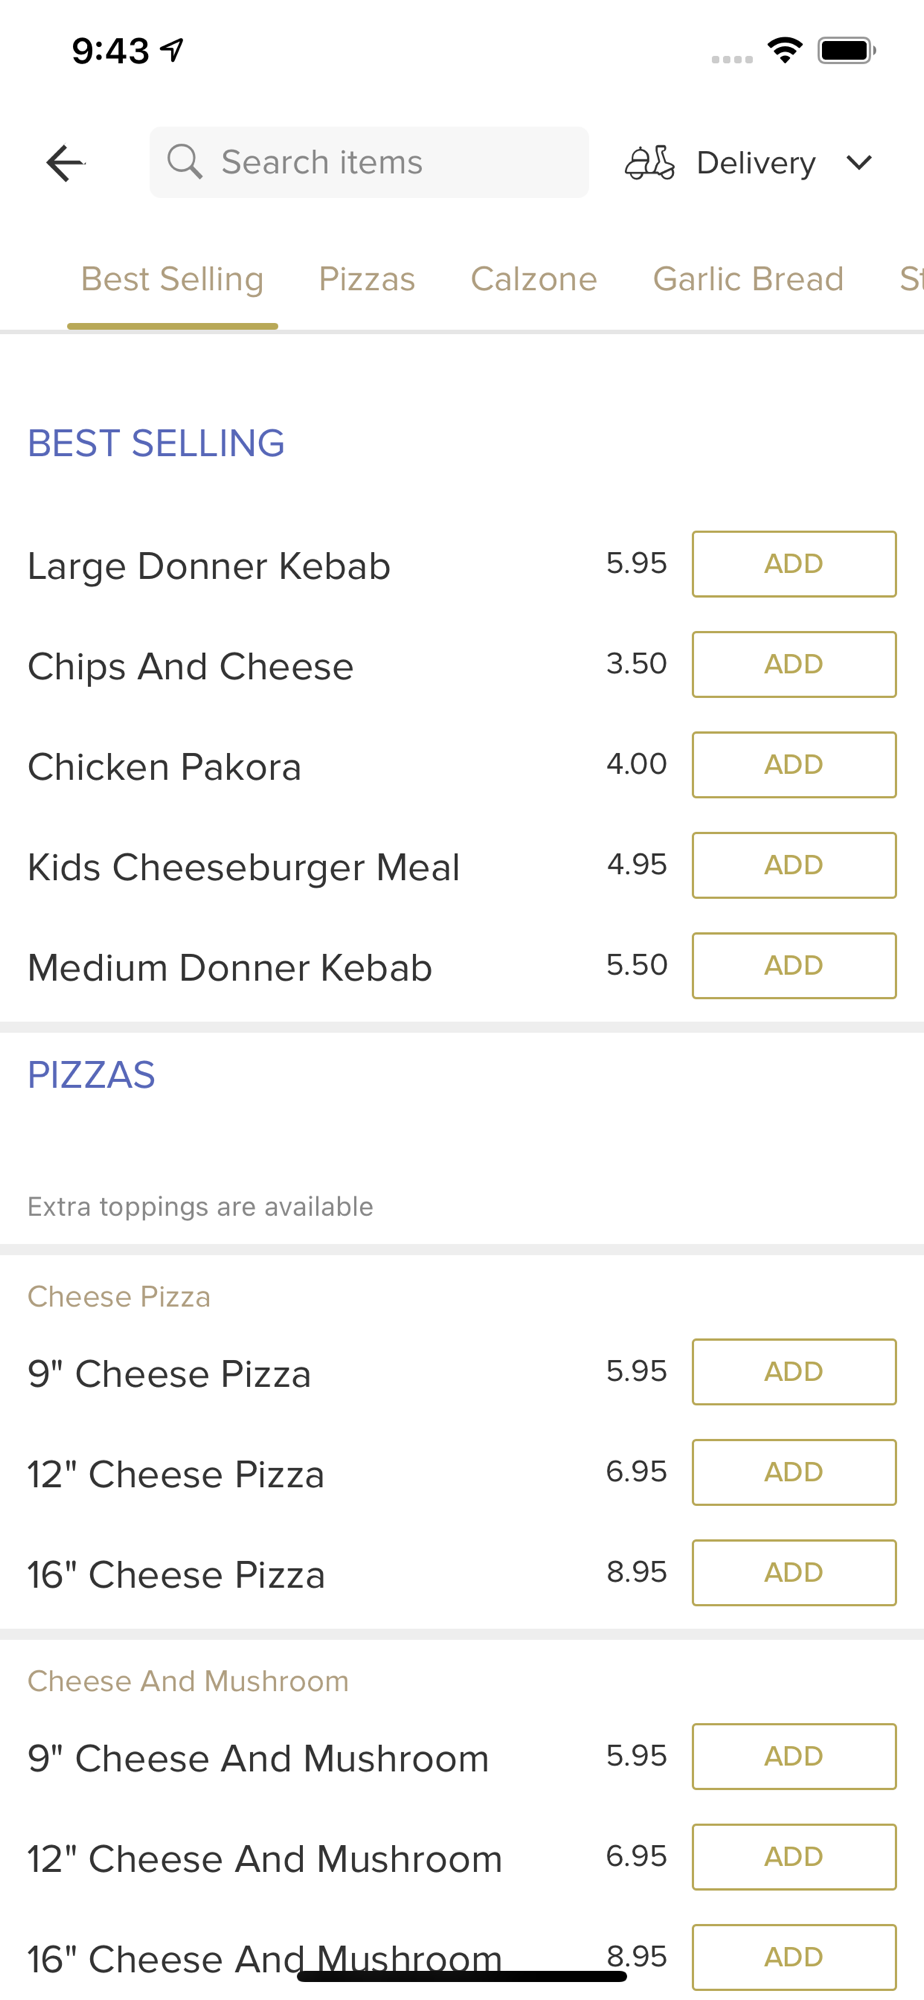Switch to the Pizzas tab
This screenshot has height=2000, width=924.
(x=367, y=279)
